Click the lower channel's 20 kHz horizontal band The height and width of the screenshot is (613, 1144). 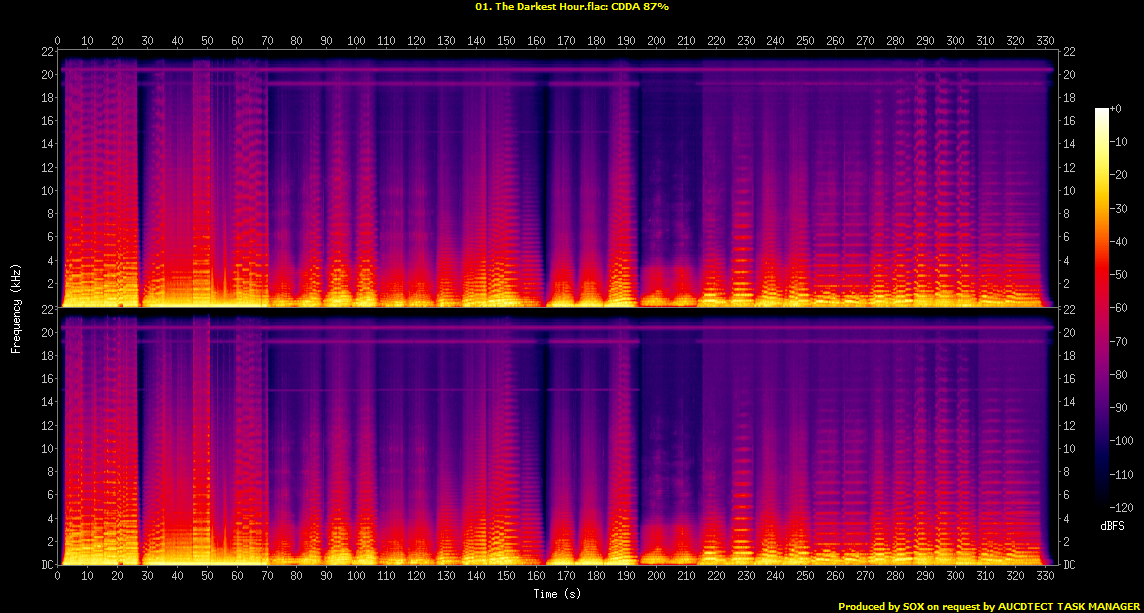point(560,328)
